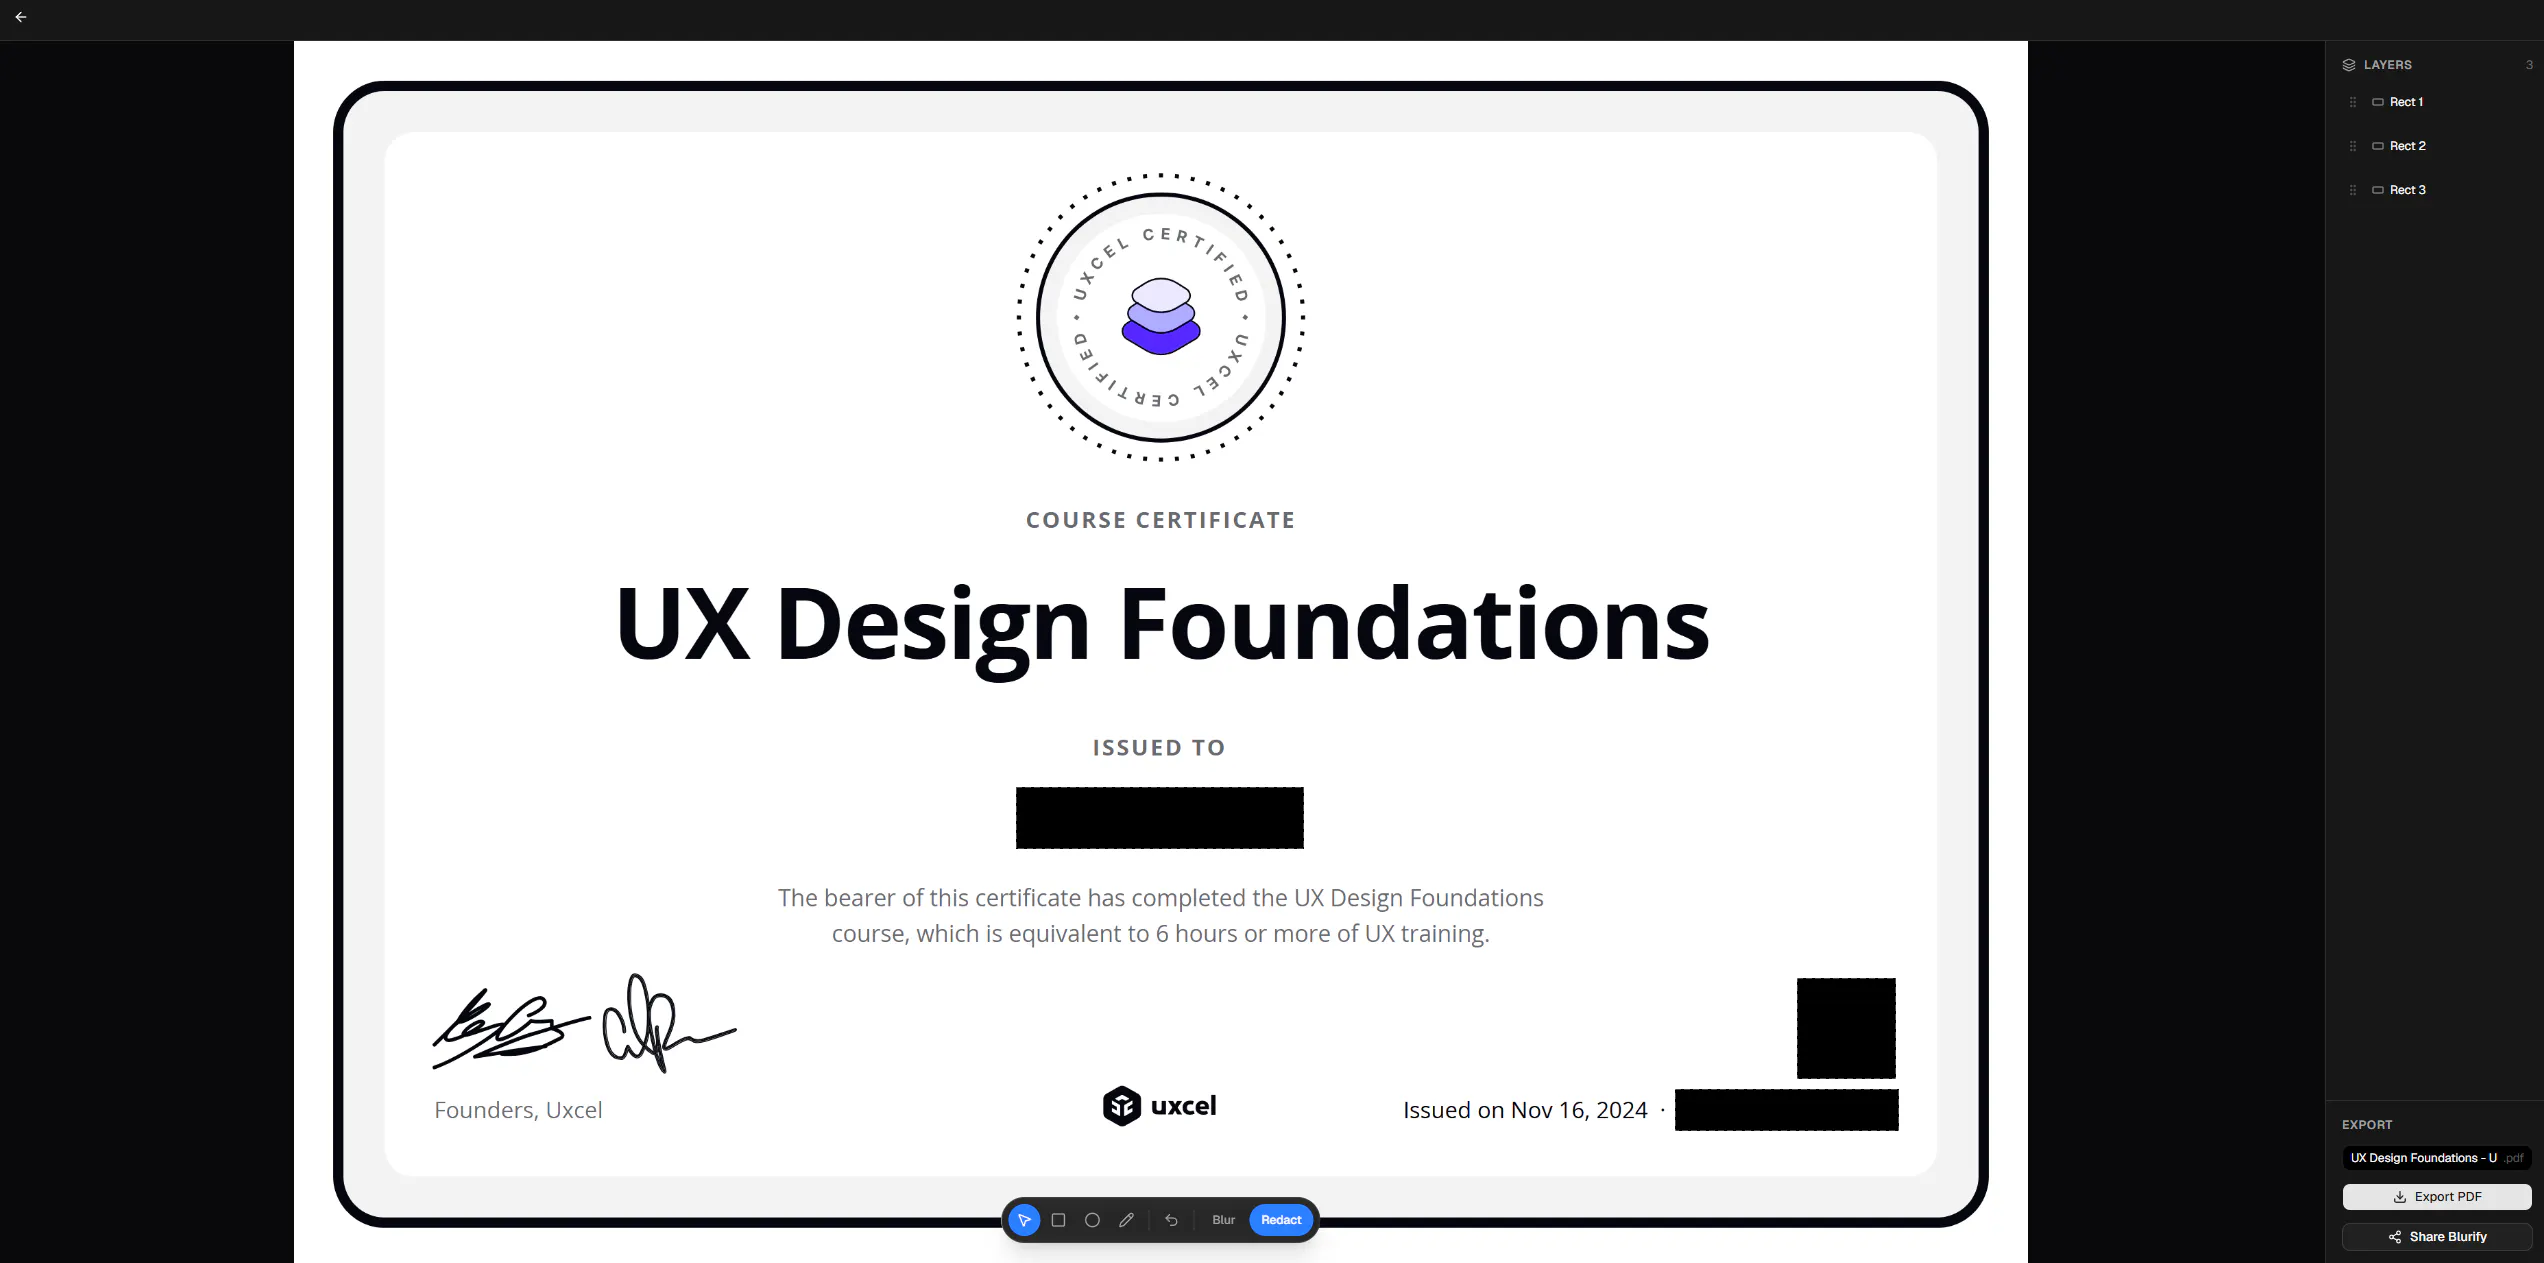Switch the mode to Redact
Viewport: 2544px width, 1263px height.
(x=1281, y=1220)
